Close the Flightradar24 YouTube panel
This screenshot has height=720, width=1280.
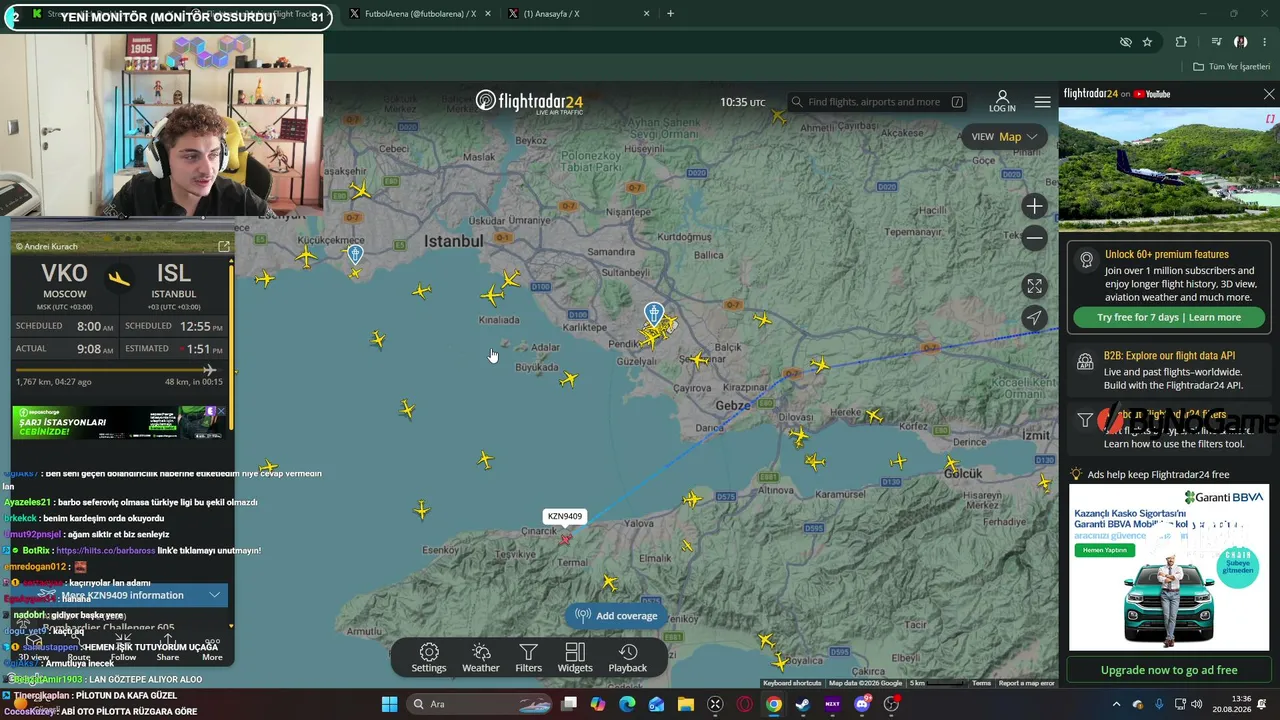[1269, 94]
